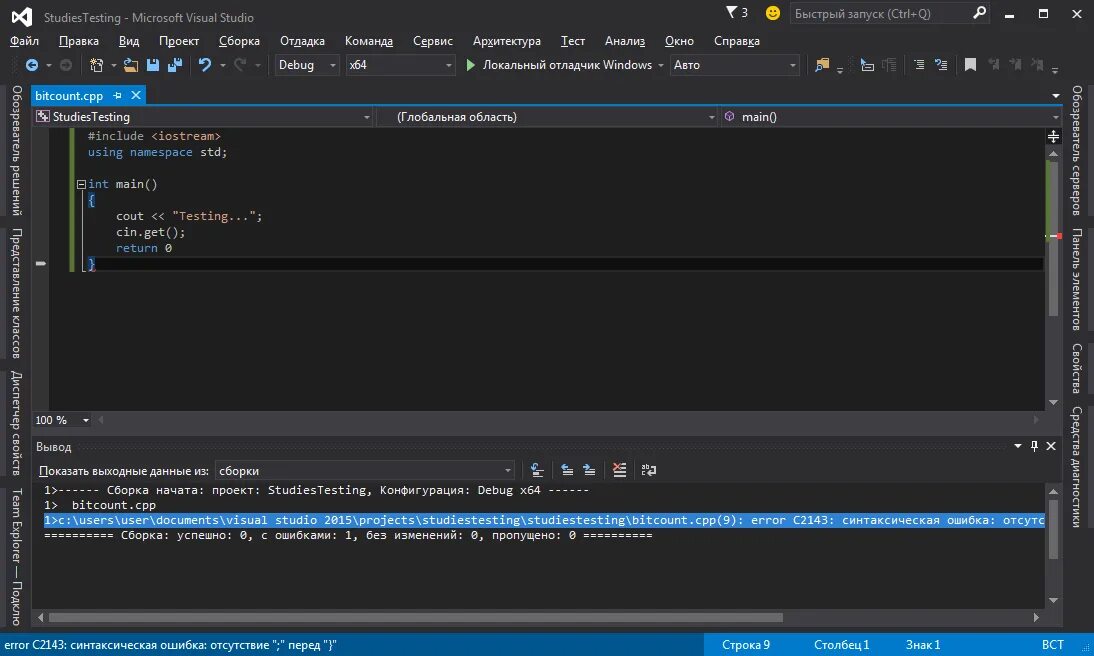Image resolution: width=1094 pixels, height=656 pixels.
Task: Open the Output source dropdown showing сборки
Action: coord(365,471)
